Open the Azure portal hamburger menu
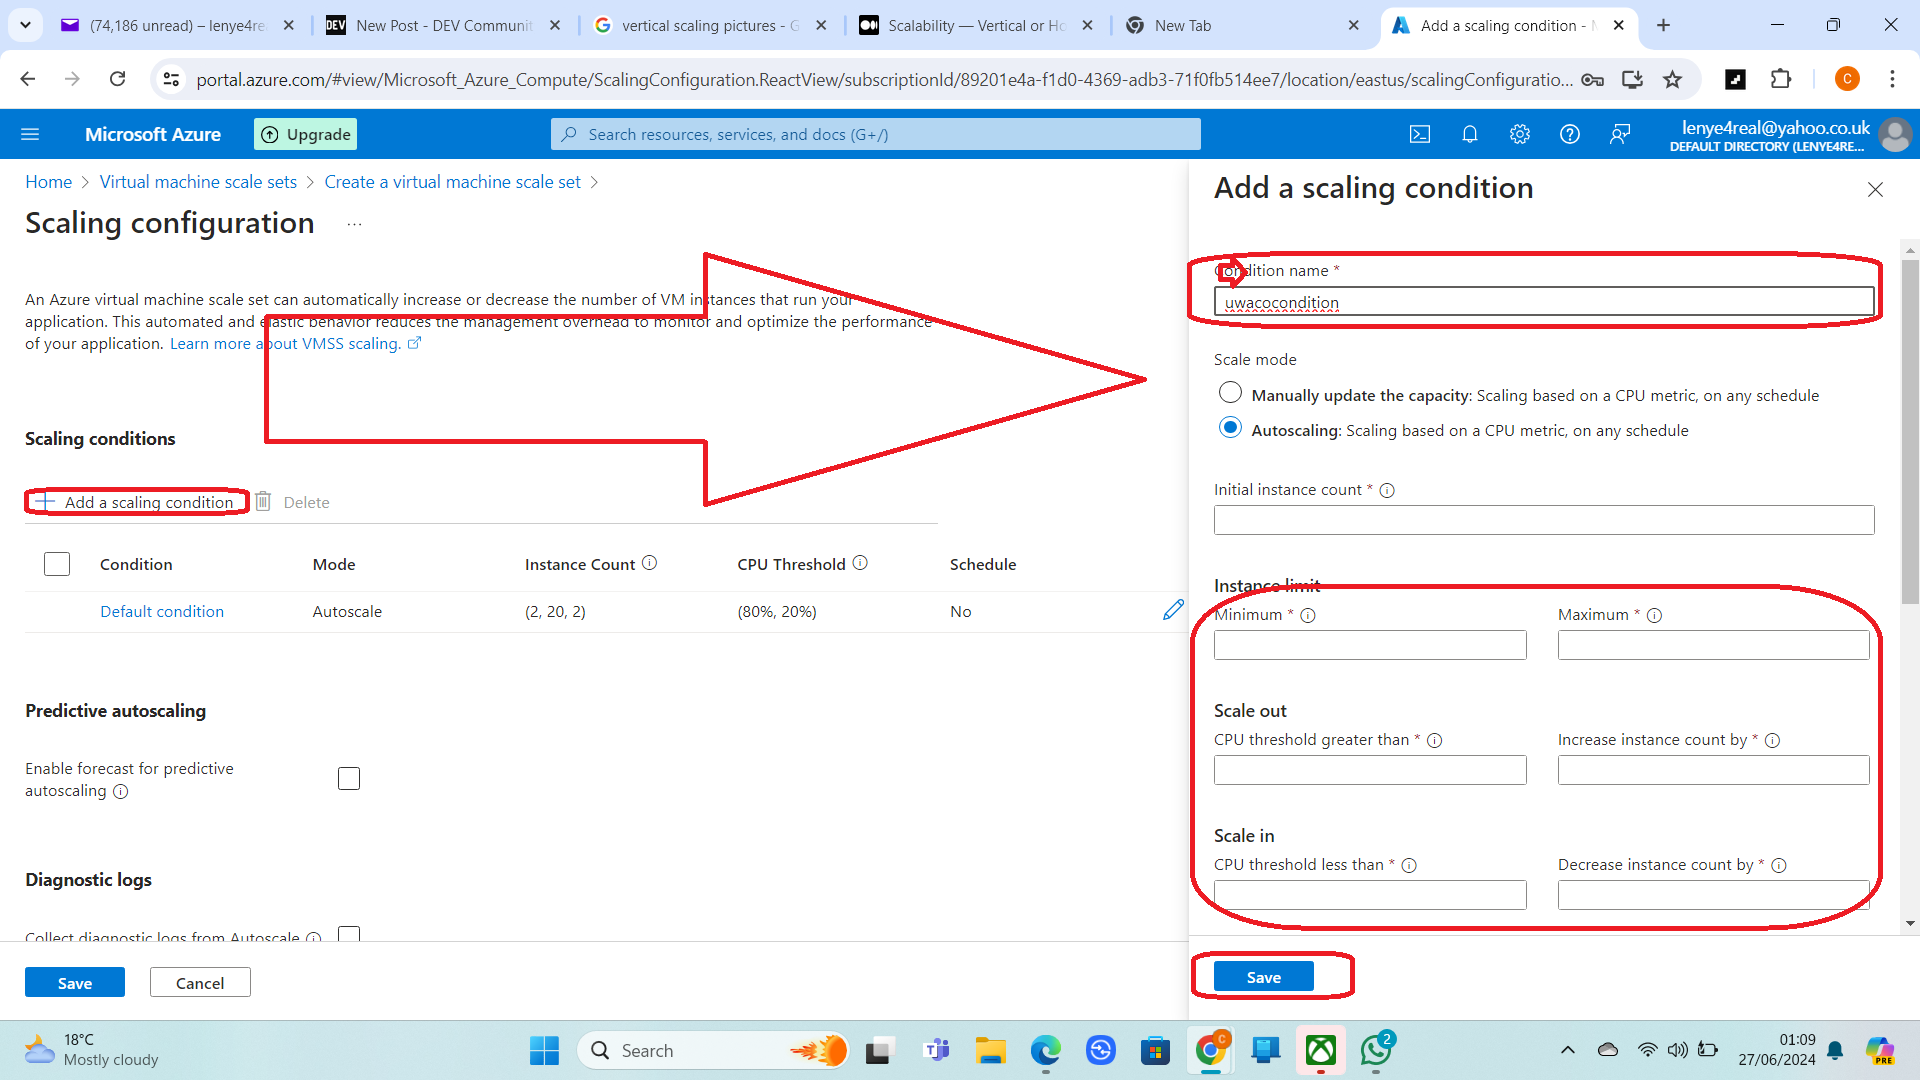 coord(30,134)
